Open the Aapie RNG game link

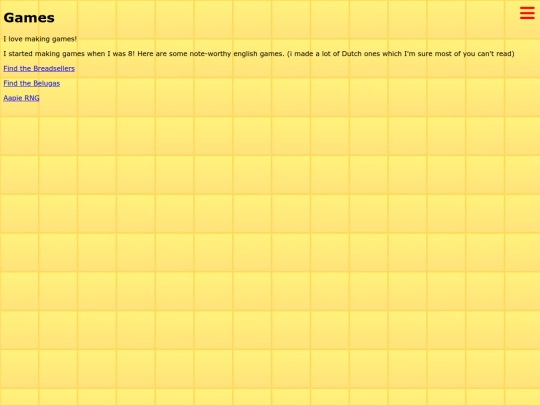click(x=21, y=98)
